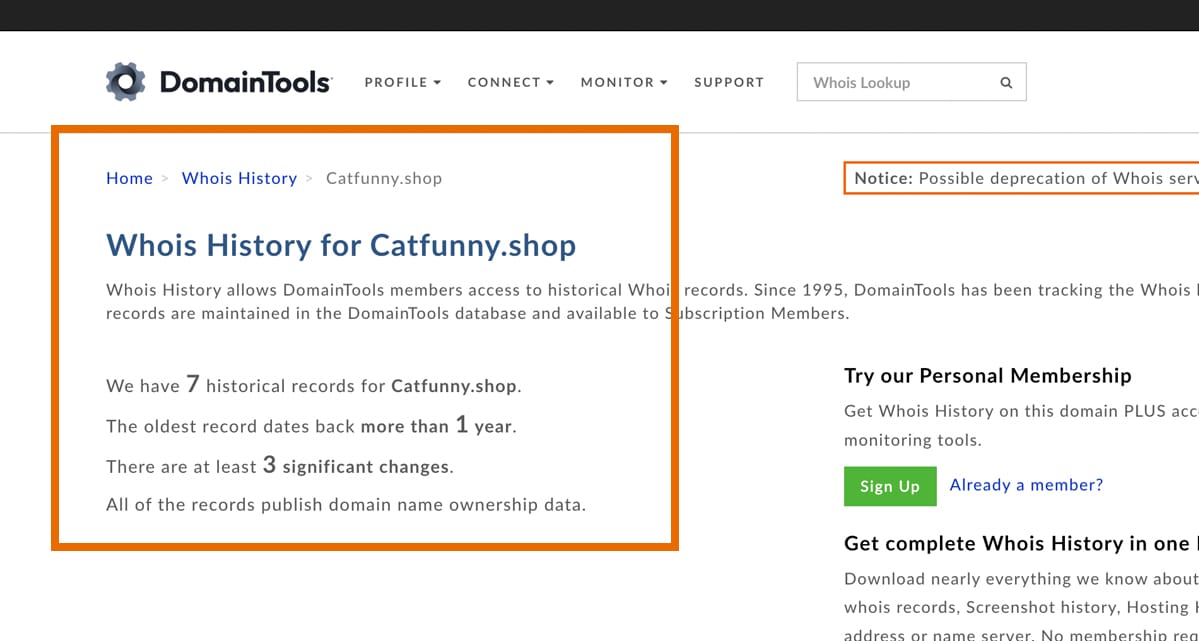Focus the Whois Lookup search field
This screenshot has width=1199, height=641.
tap(911, 82)
